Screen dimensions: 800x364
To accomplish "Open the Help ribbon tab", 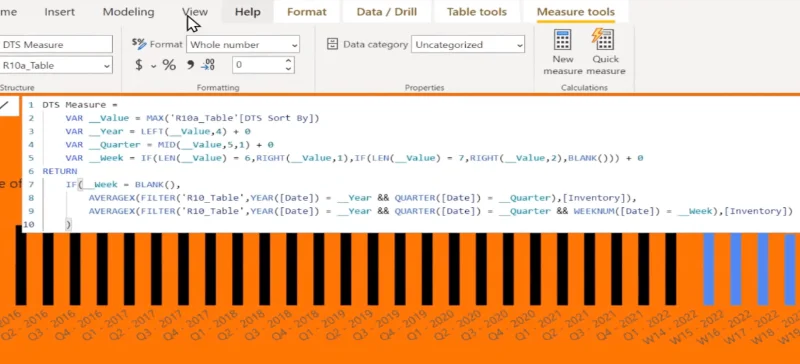I will (x=247, y=12).
